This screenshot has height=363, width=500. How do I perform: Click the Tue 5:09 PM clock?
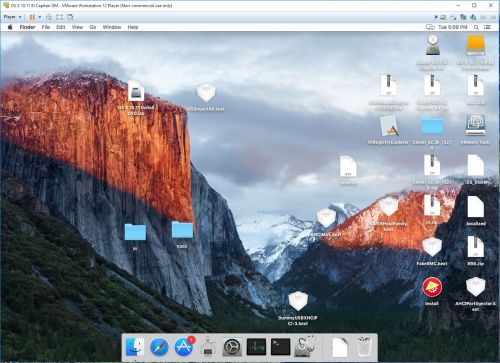[x=453, y=27]
